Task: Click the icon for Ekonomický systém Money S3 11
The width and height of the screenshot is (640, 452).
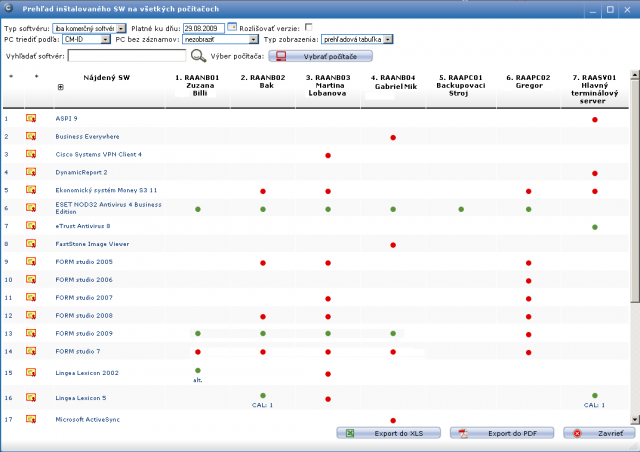Action: point(31,190)
